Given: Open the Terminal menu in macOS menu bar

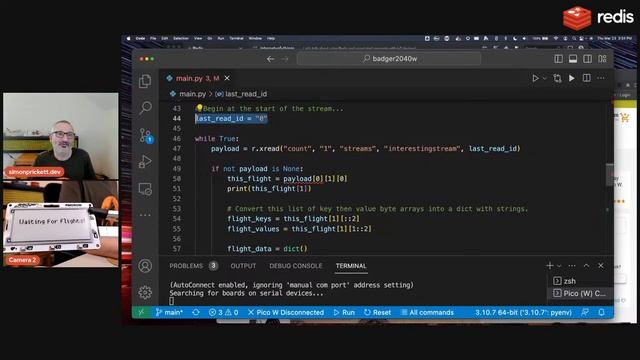Looking at the screenshot, I should 236,38.
